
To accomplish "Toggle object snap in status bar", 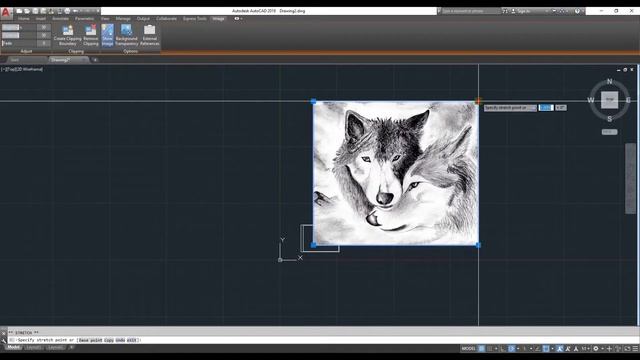I will (x=546, y=349).
